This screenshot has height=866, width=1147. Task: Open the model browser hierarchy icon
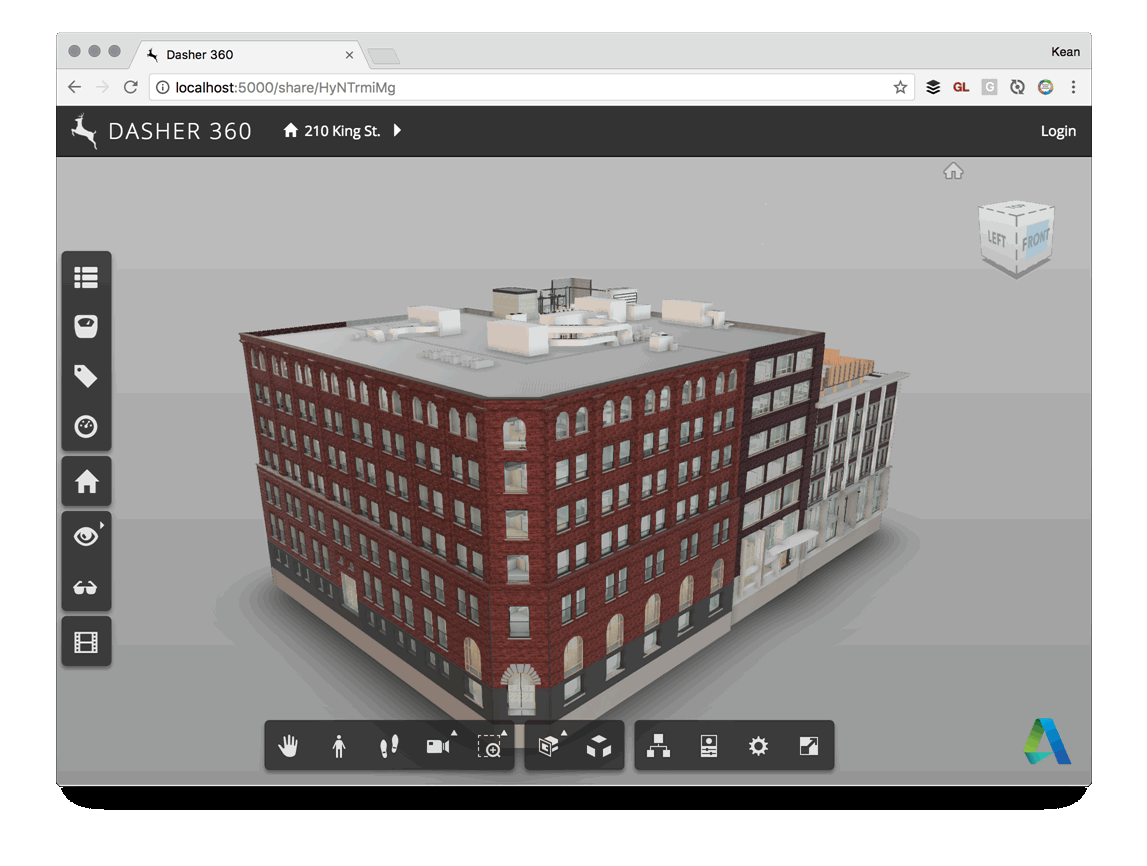coord(658,746)
